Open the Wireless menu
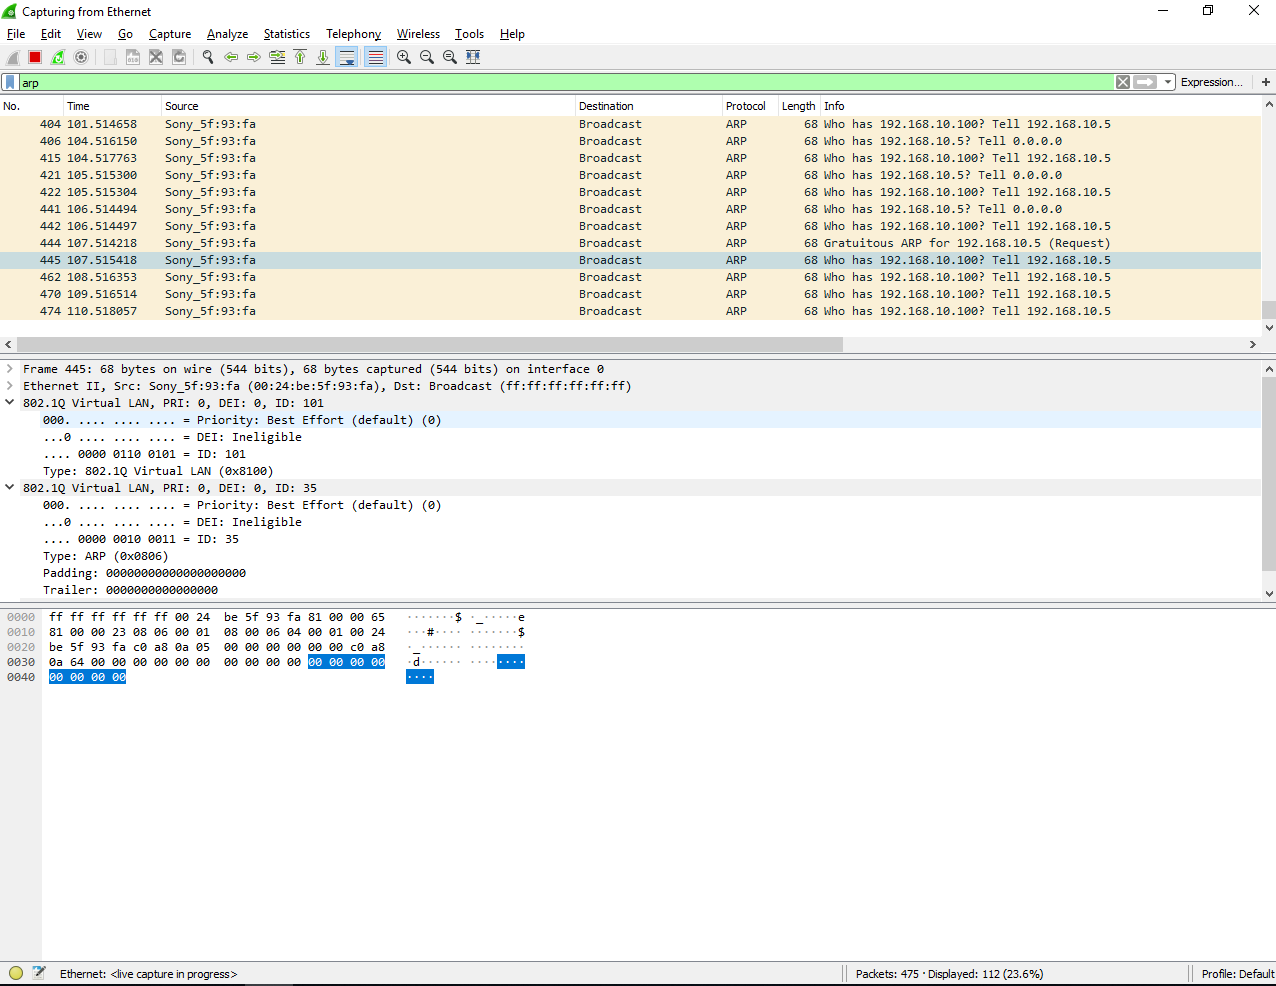Image resolution: width=1276 pixels, height=986 pixels. pos(418,34)
